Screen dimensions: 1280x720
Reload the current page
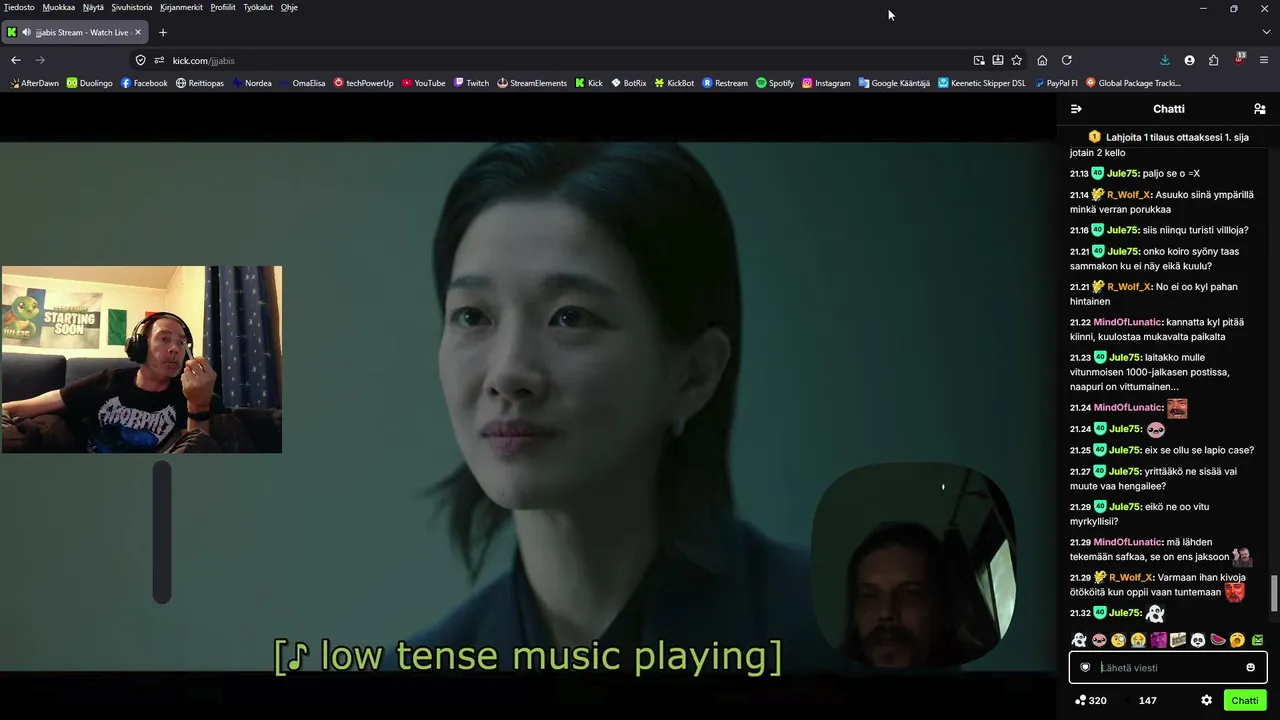click(1067, 60)
